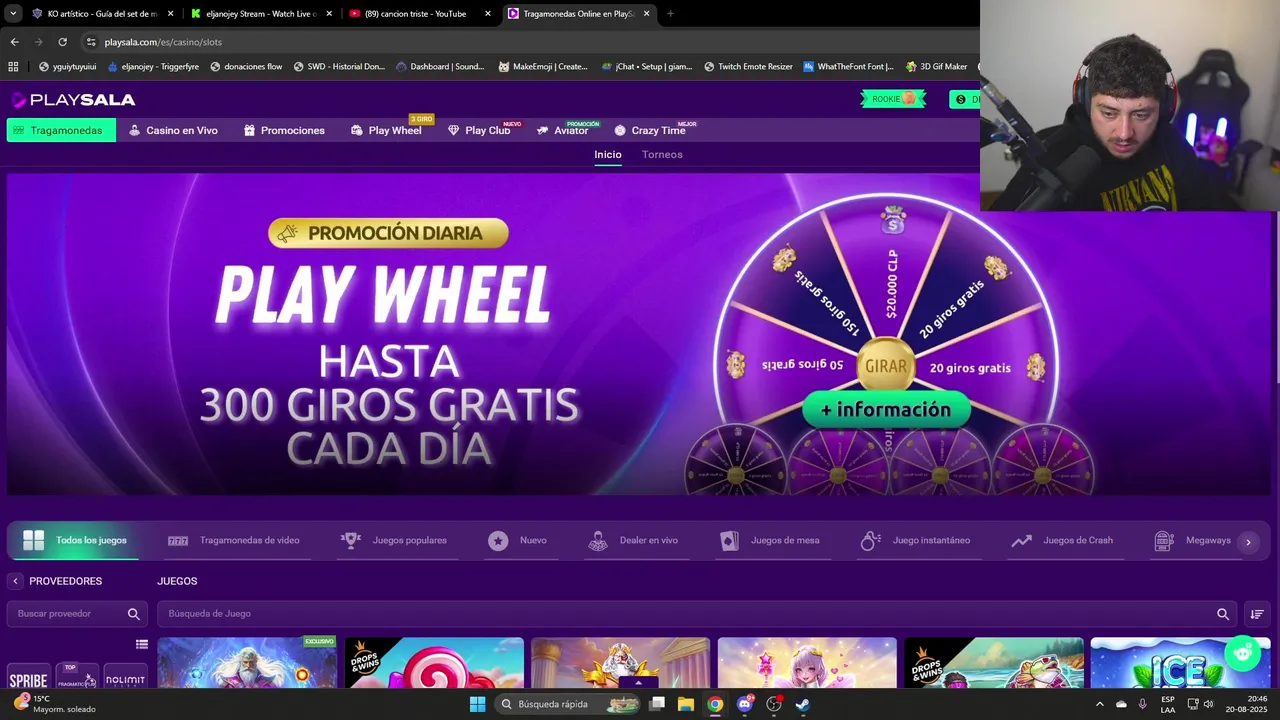Open the ICE game thumbnail

coord(1180,662)
